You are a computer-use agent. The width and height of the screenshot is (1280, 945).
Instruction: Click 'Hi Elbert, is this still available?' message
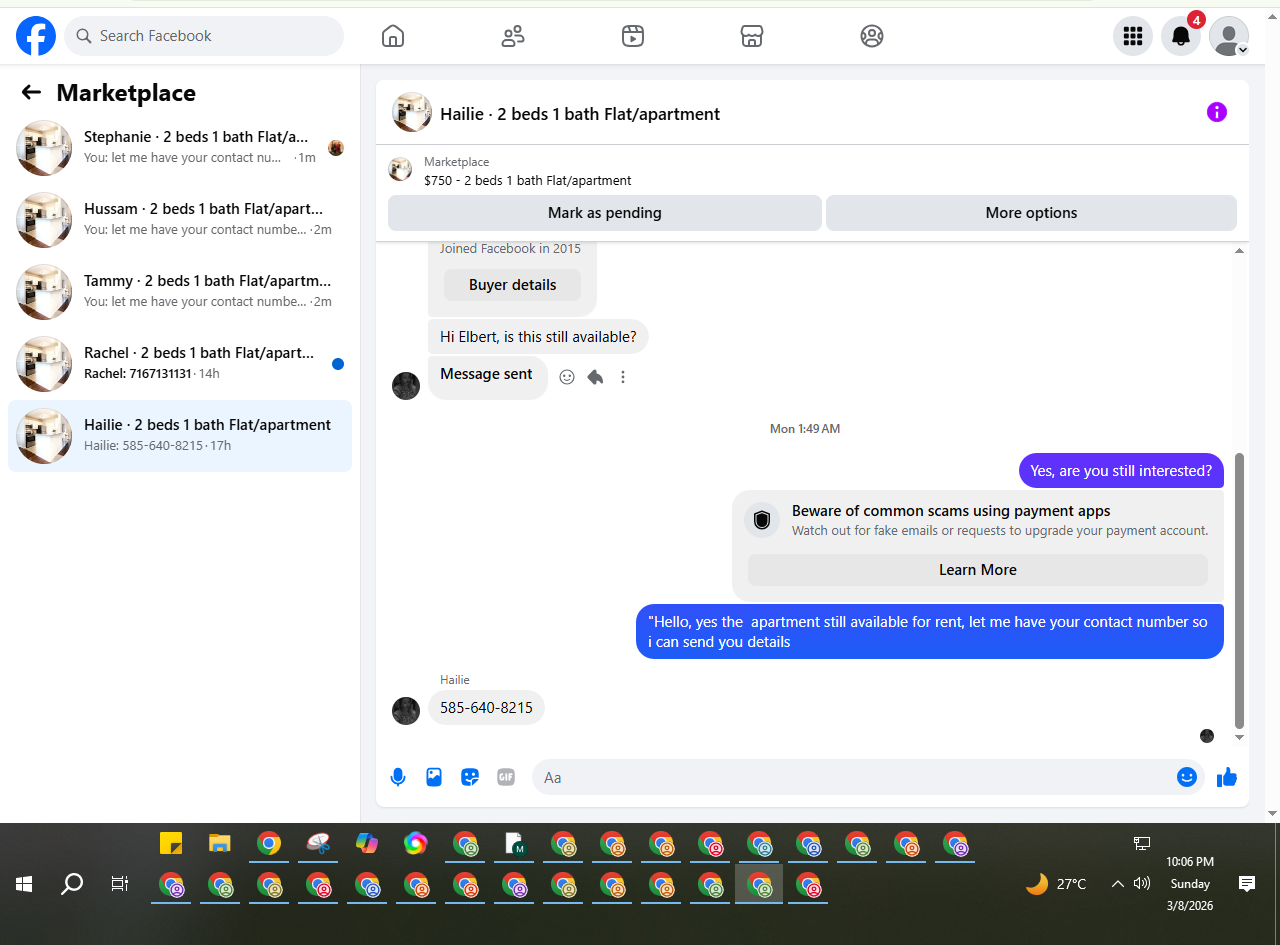point(538,337)
